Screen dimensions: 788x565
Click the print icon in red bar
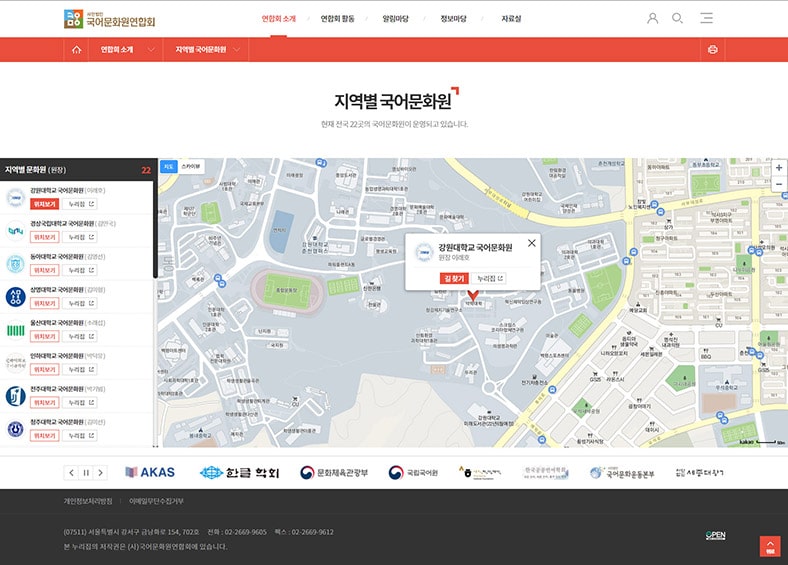tap(713, 49)
